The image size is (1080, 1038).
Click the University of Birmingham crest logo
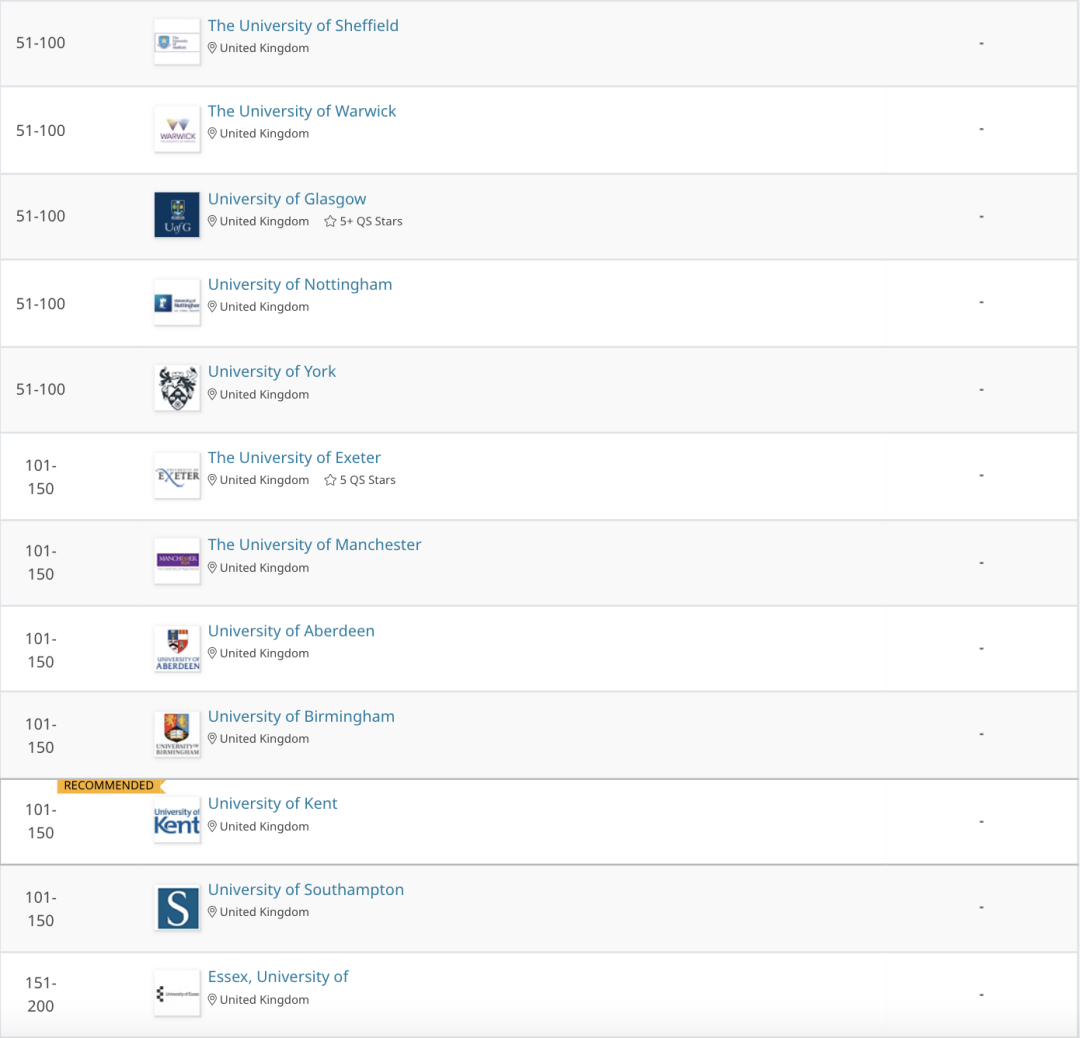pos(177,734)
